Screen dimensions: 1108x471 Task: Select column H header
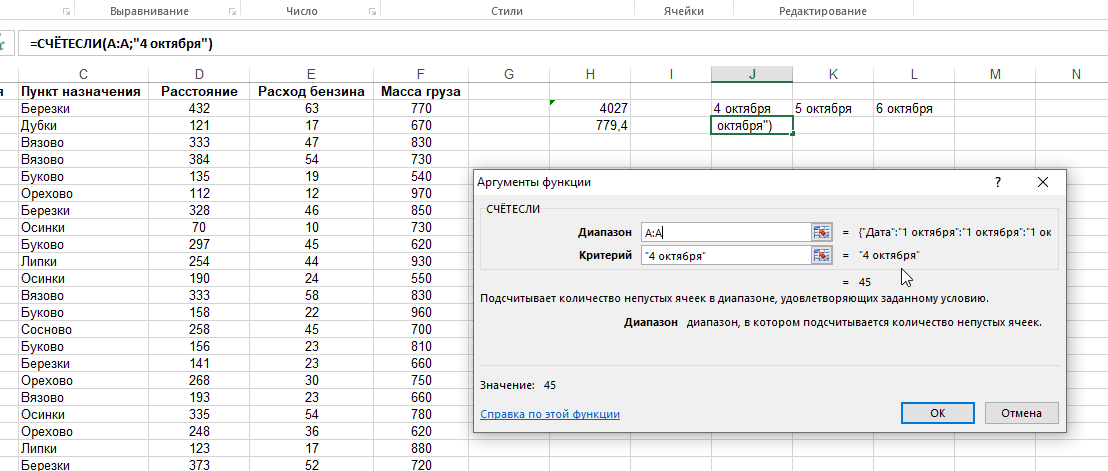click(590, 74)
